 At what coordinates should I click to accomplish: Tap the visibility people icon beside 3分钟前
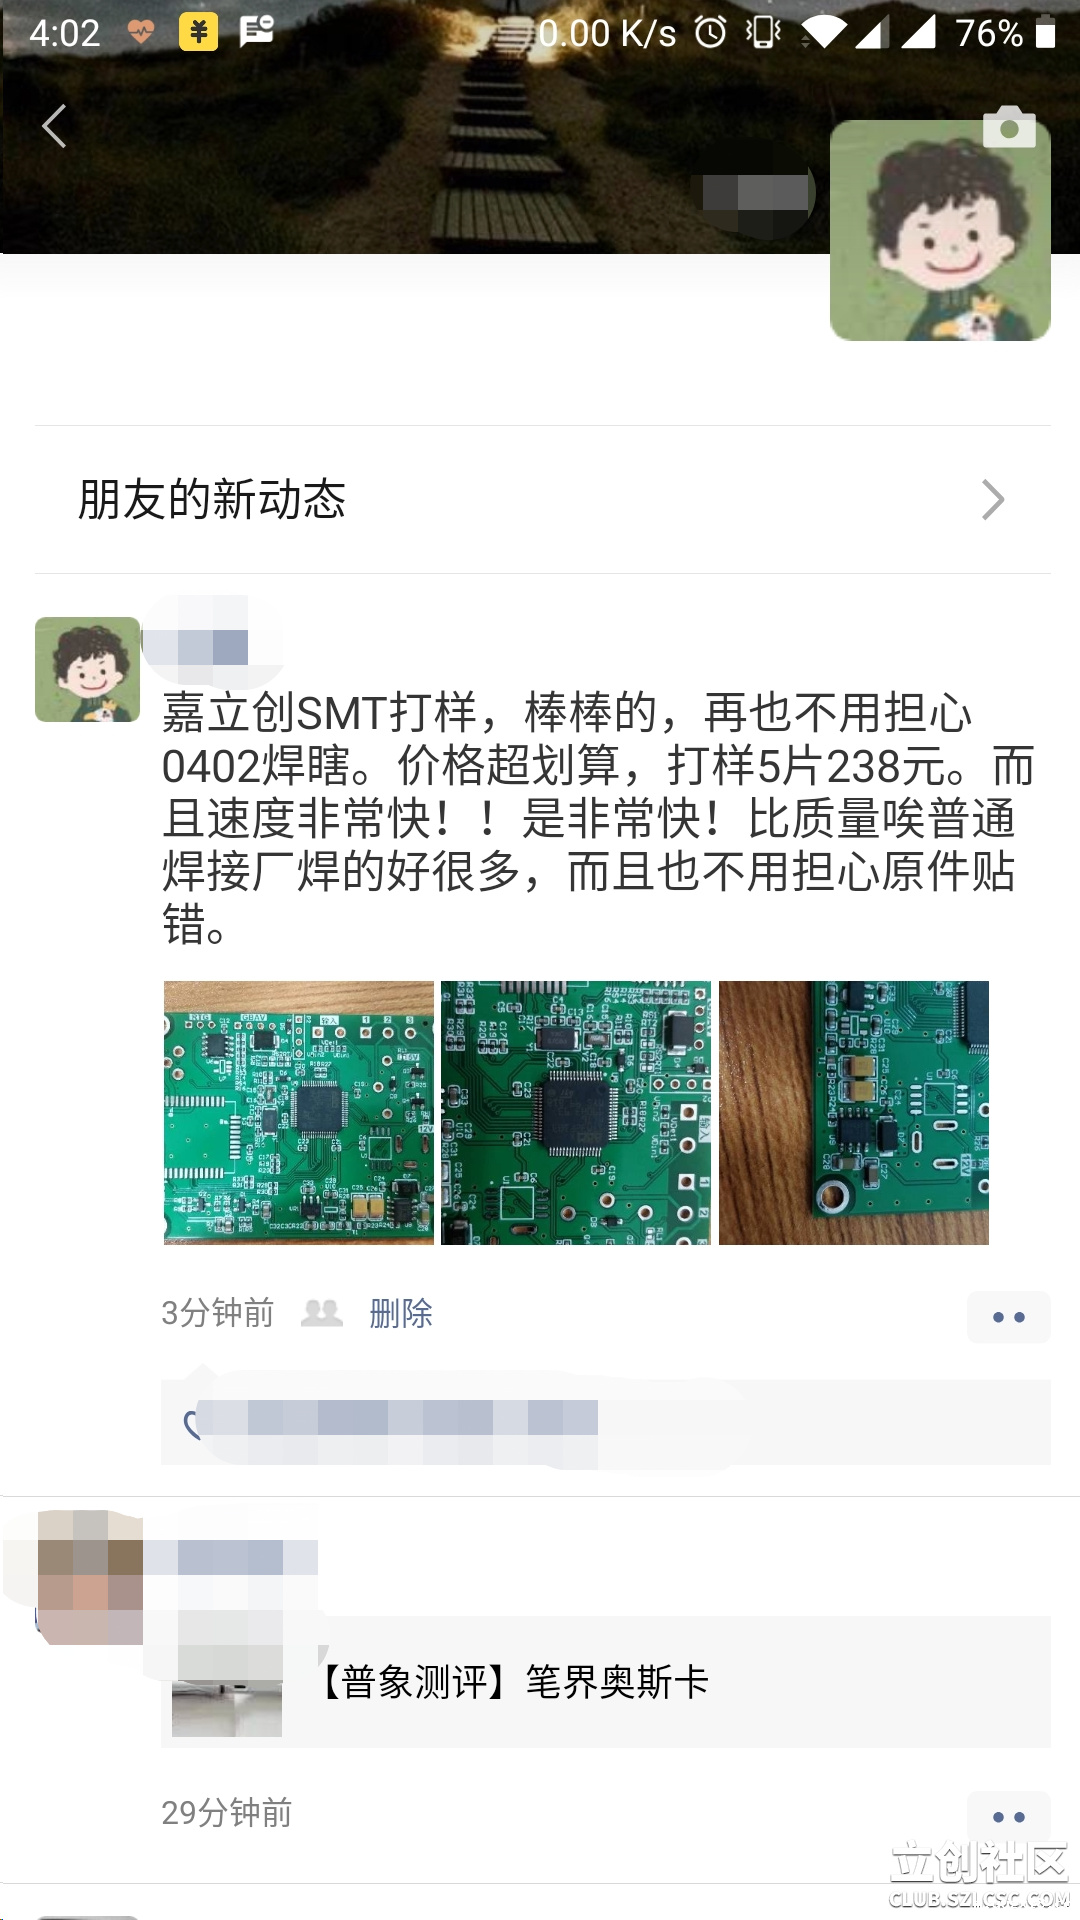click(x=322, y=1313)
